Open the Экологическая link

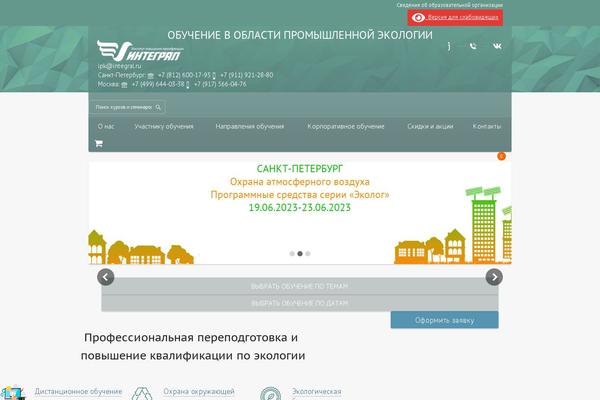[316, 392]
